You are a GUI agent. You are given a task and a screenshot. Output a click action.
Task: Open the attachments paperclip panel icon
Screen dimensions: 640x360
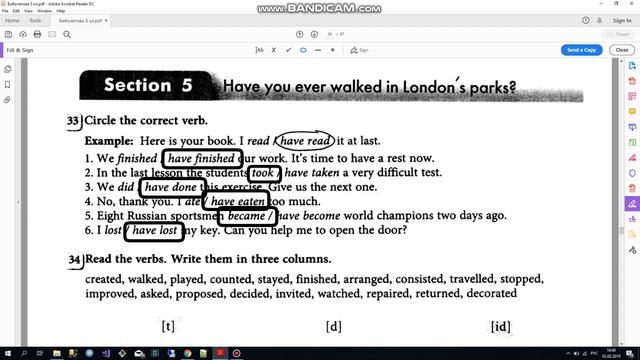(x=7, y=100)
